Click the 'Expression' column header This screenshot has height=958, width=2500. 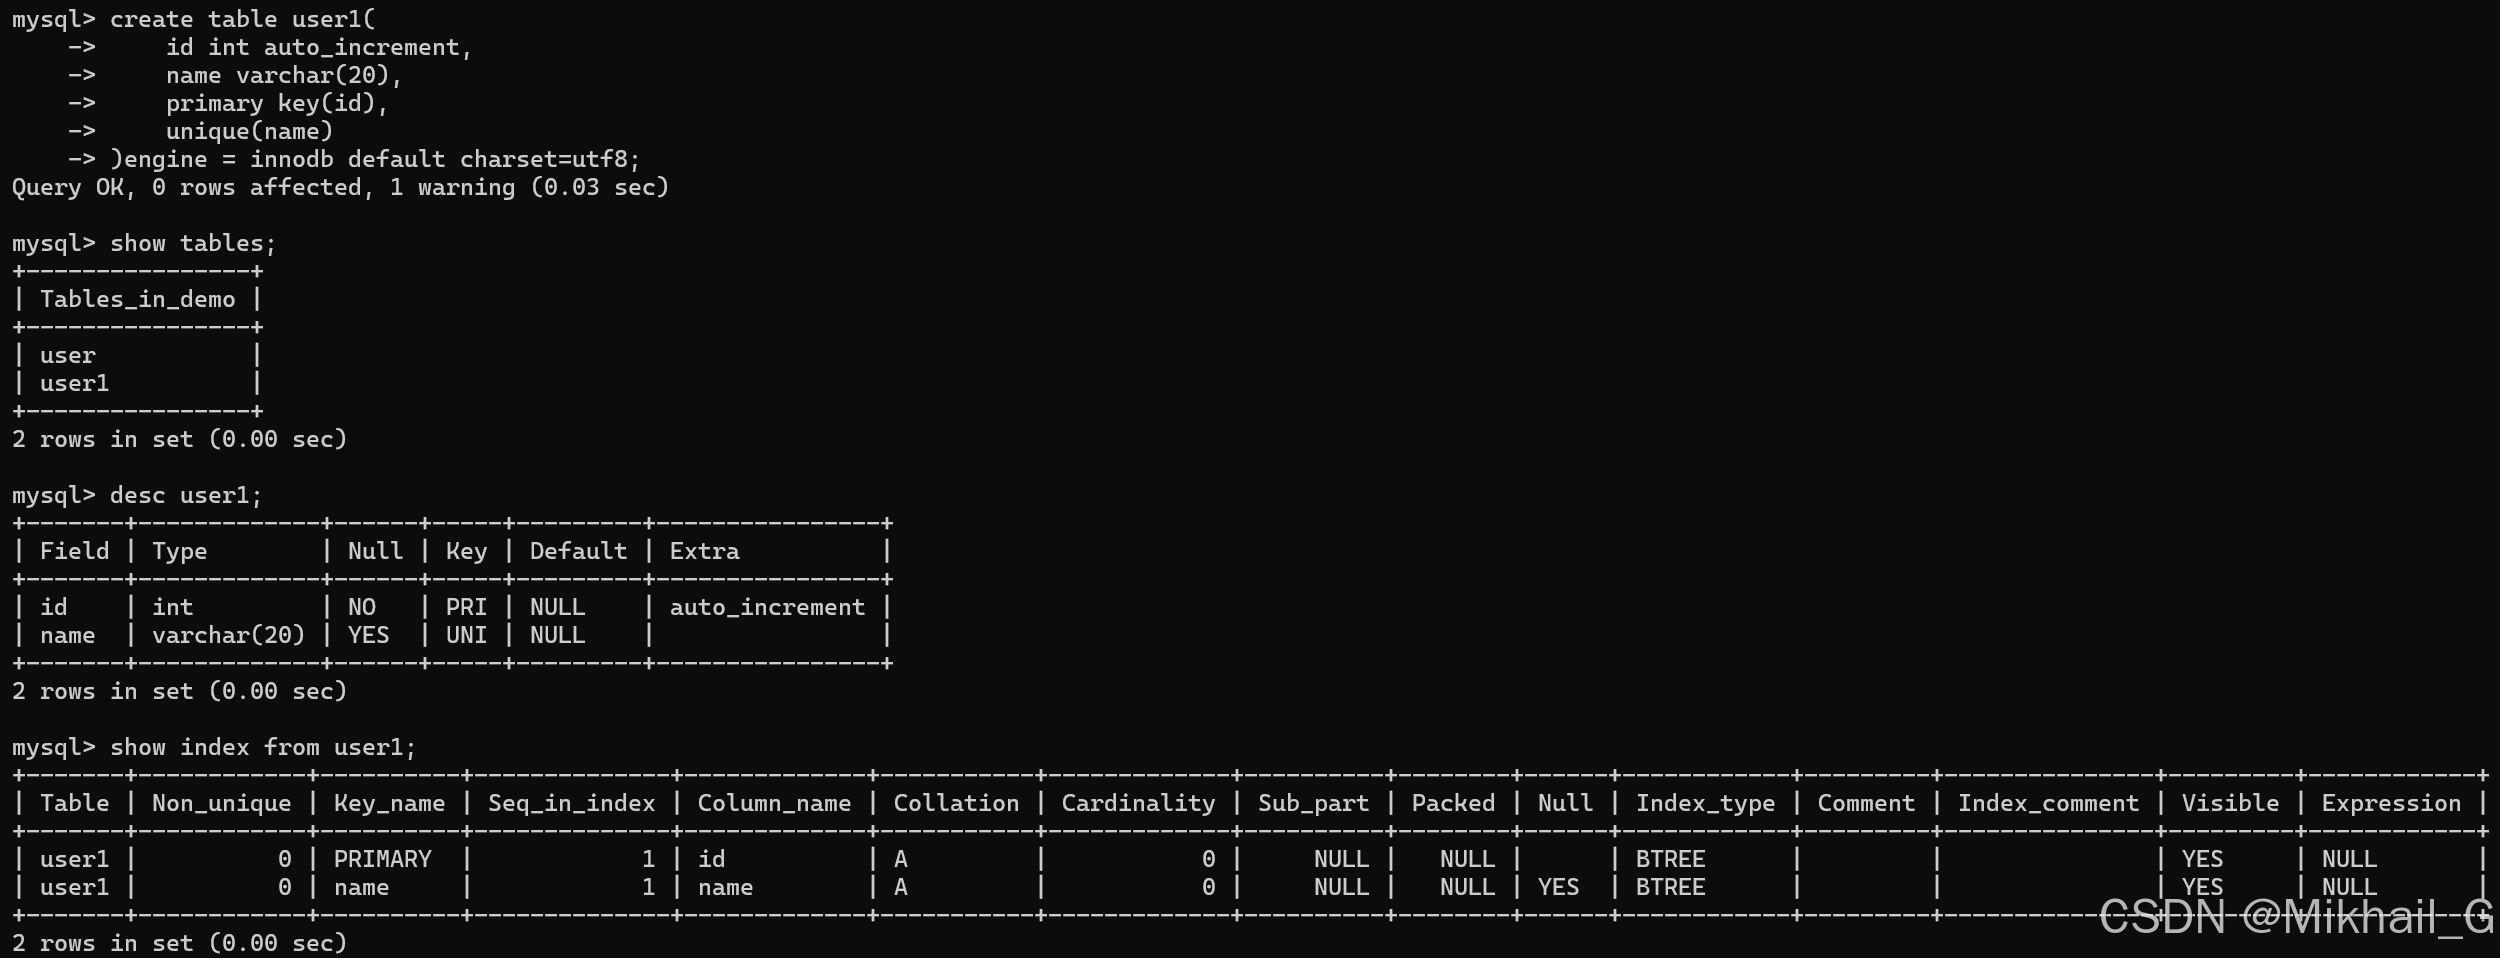pyautogui.click(x=2391, y=803)
